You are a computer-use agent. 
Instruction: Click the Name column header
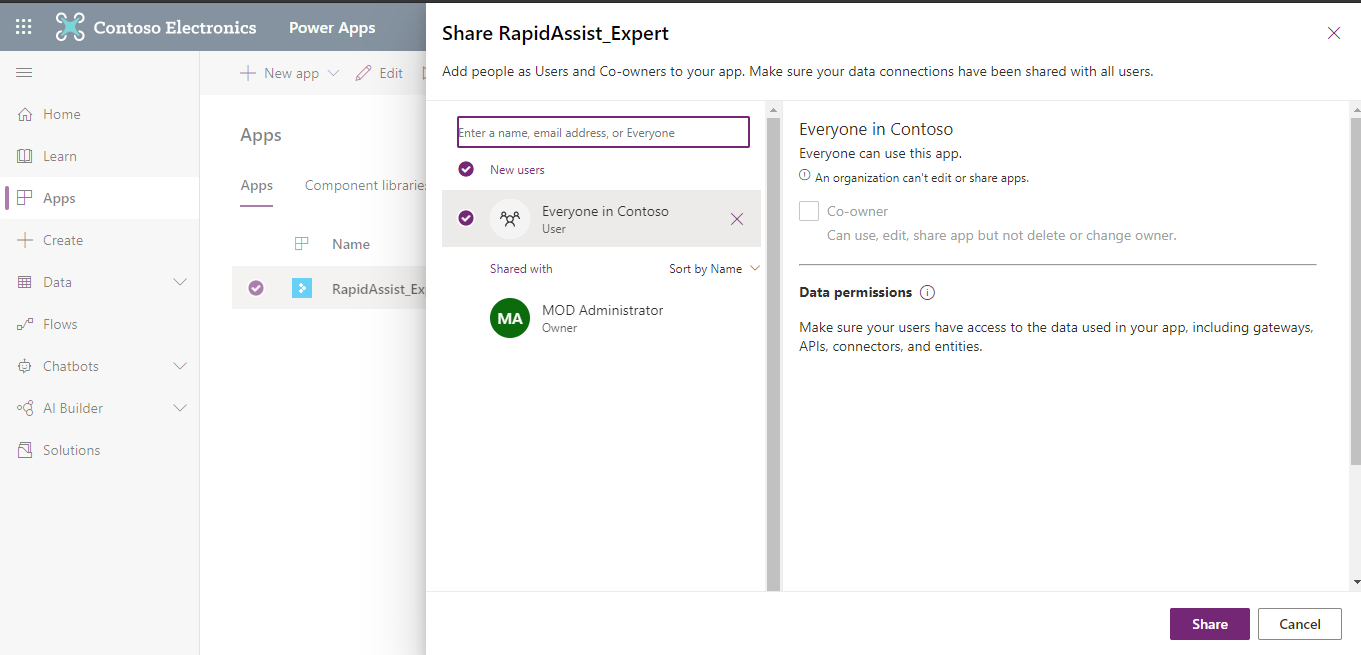pos(351,244)
